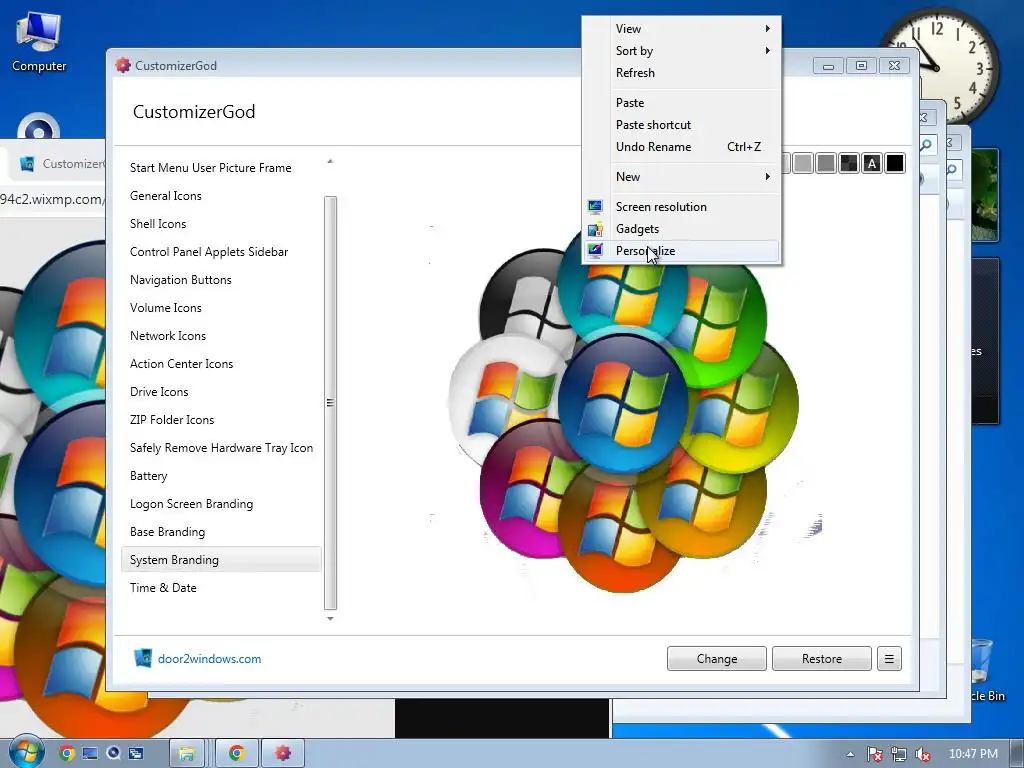Viewport: 1024px width, 768px height.
Task: Select Navigation Buttons category
Action: pos(221,280)
